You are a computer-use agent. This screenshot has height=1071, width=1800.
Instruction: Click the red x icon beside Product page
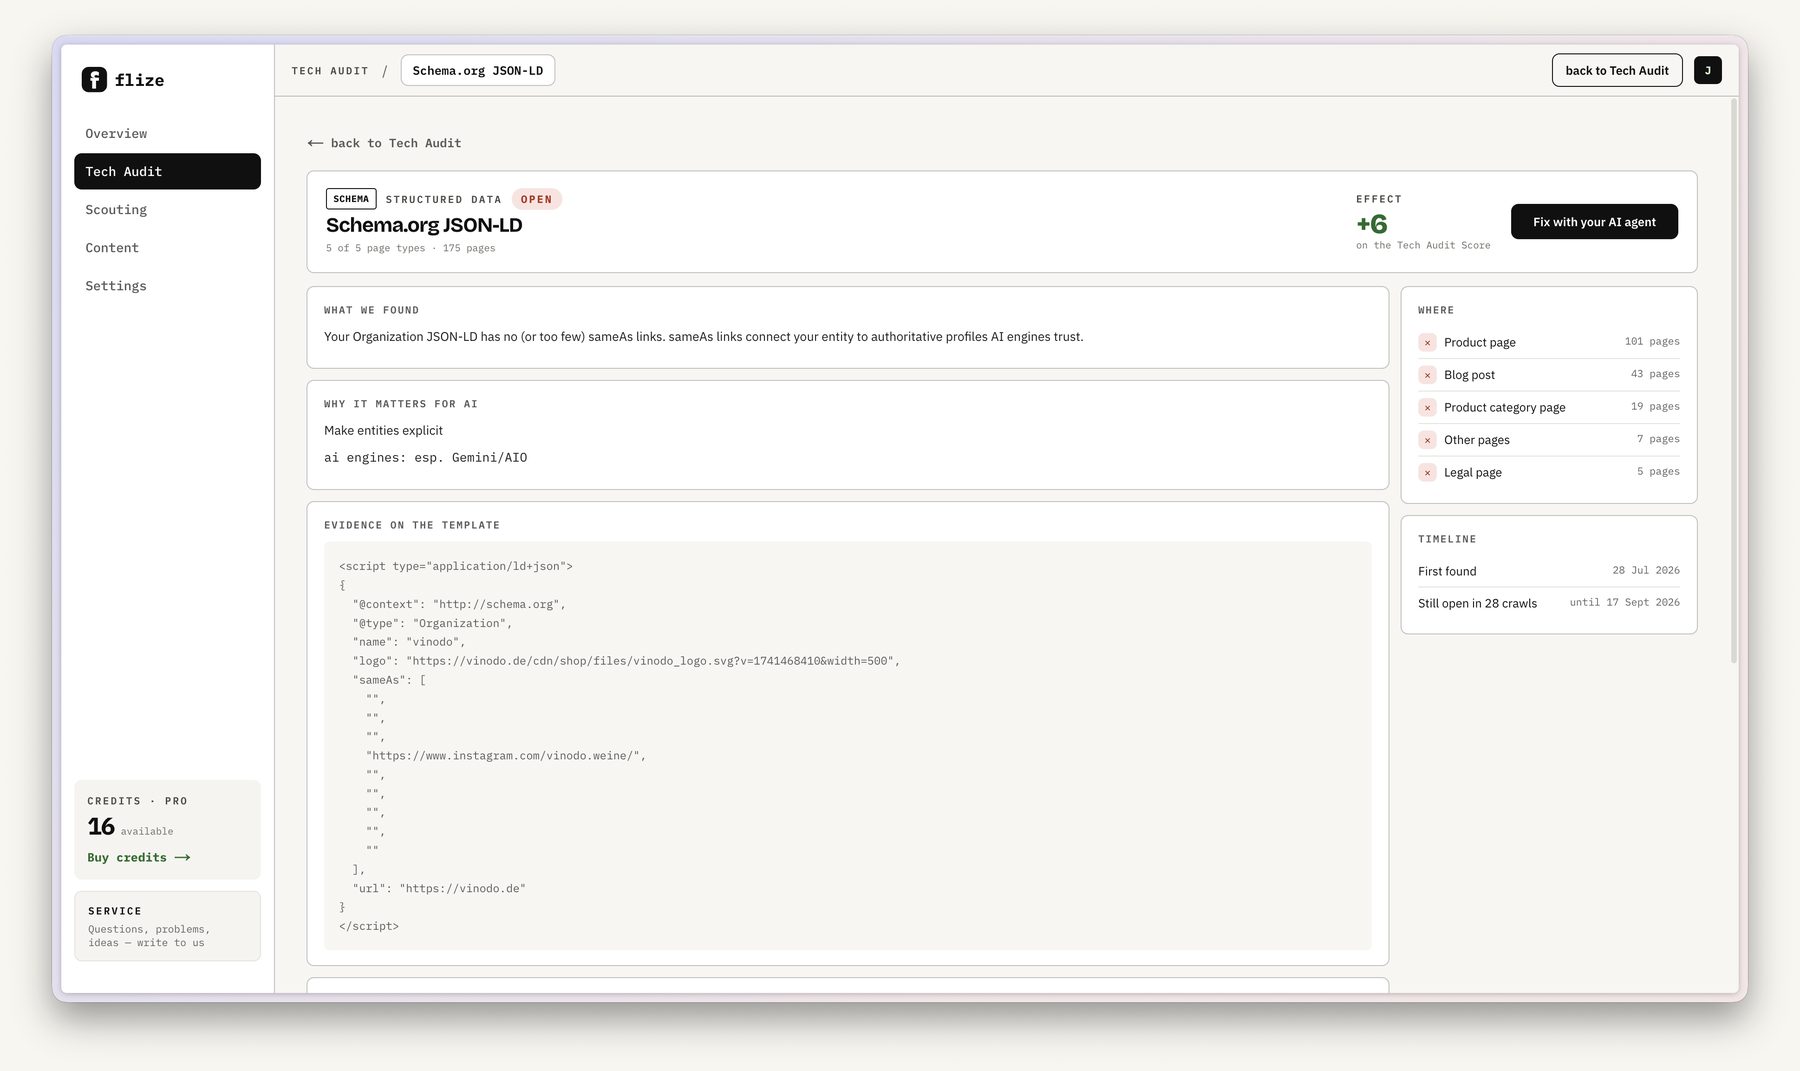(1427, 343)
